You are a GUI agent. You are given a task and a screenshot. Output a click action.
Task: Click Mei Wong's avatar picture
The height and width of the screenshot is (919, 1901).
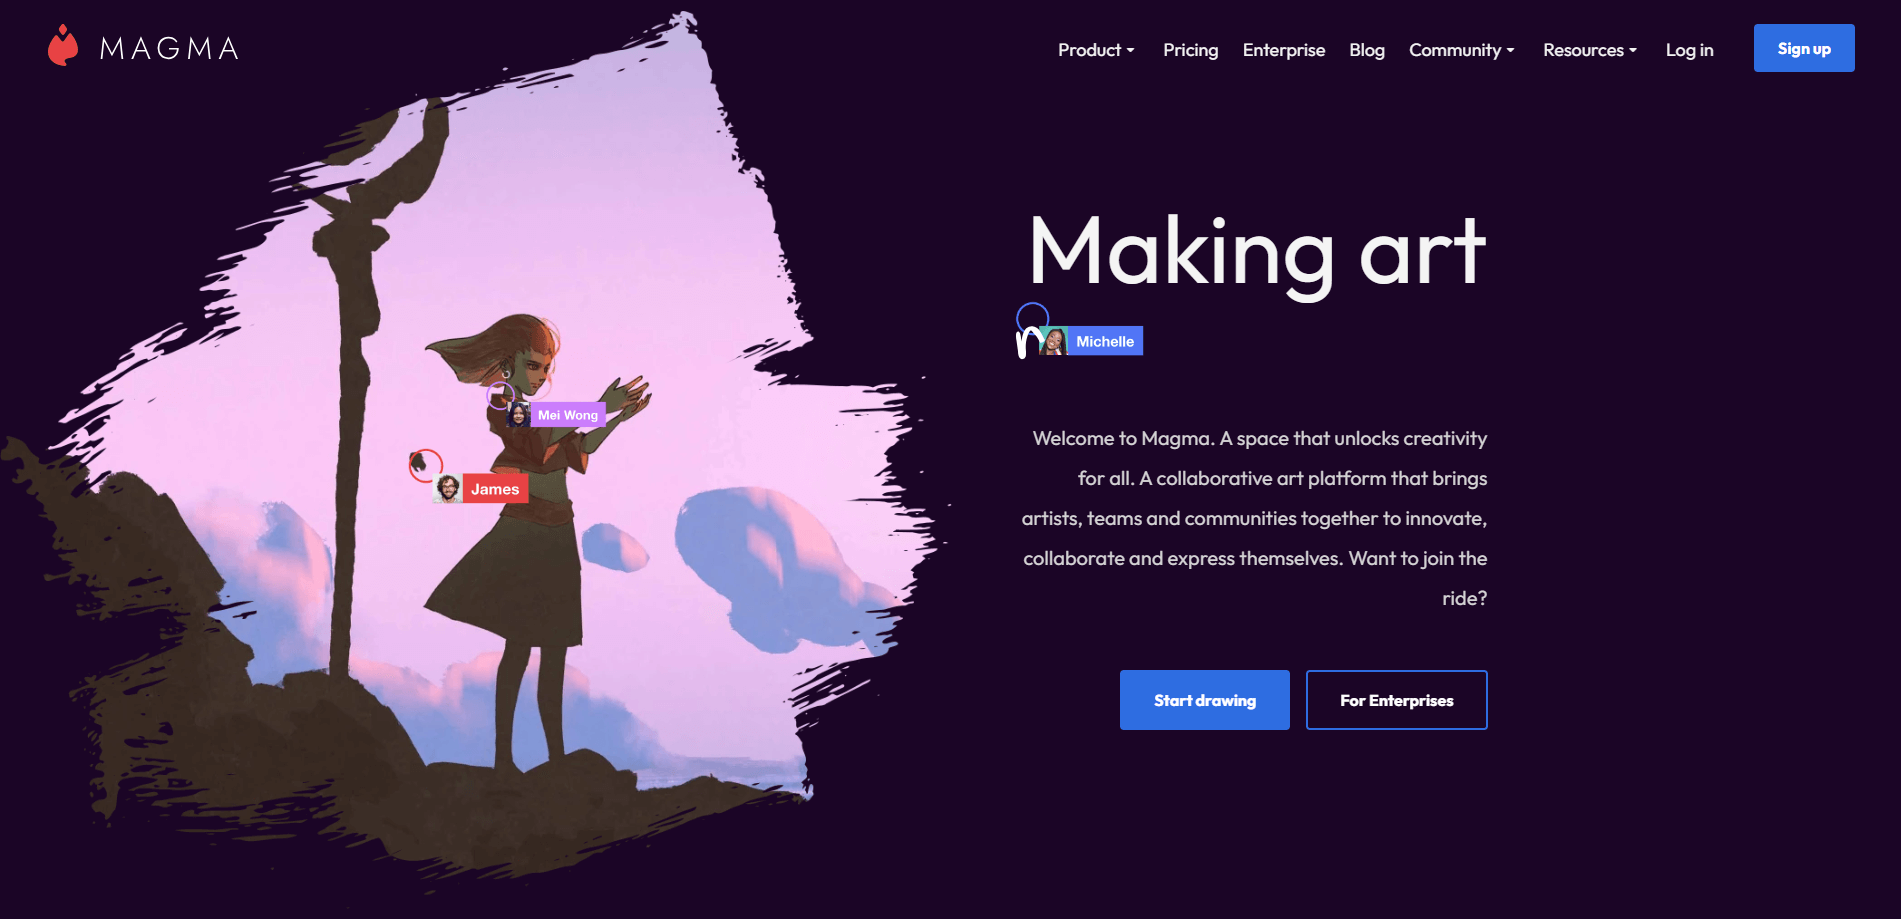pyautogui.click(x=519, y=414)
